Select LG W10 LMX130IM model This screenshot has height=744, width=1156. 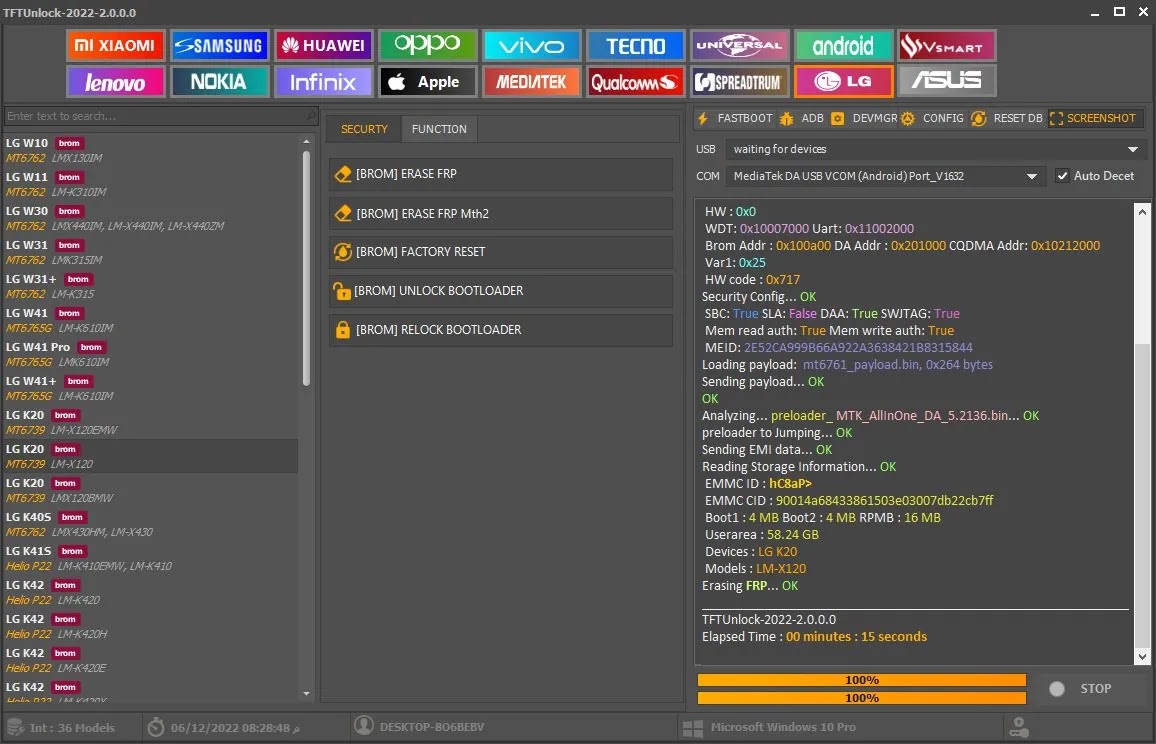click(150, 150)
